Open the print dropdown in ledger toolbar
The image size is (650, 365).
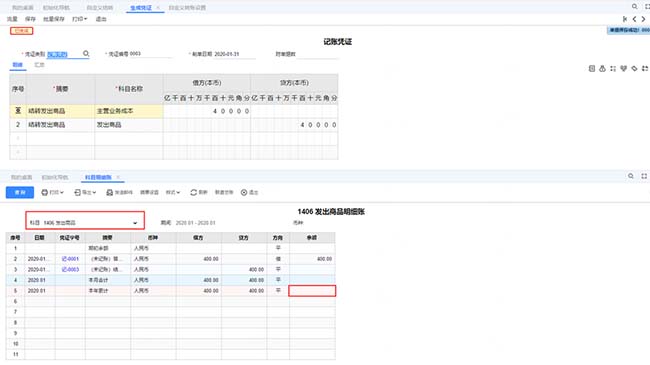(52, 192)
